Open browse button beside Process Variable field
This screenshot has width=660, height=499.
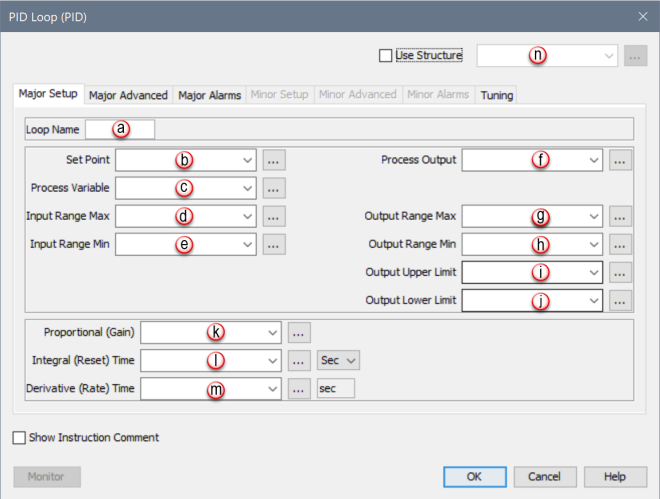[x=275, y=187]
